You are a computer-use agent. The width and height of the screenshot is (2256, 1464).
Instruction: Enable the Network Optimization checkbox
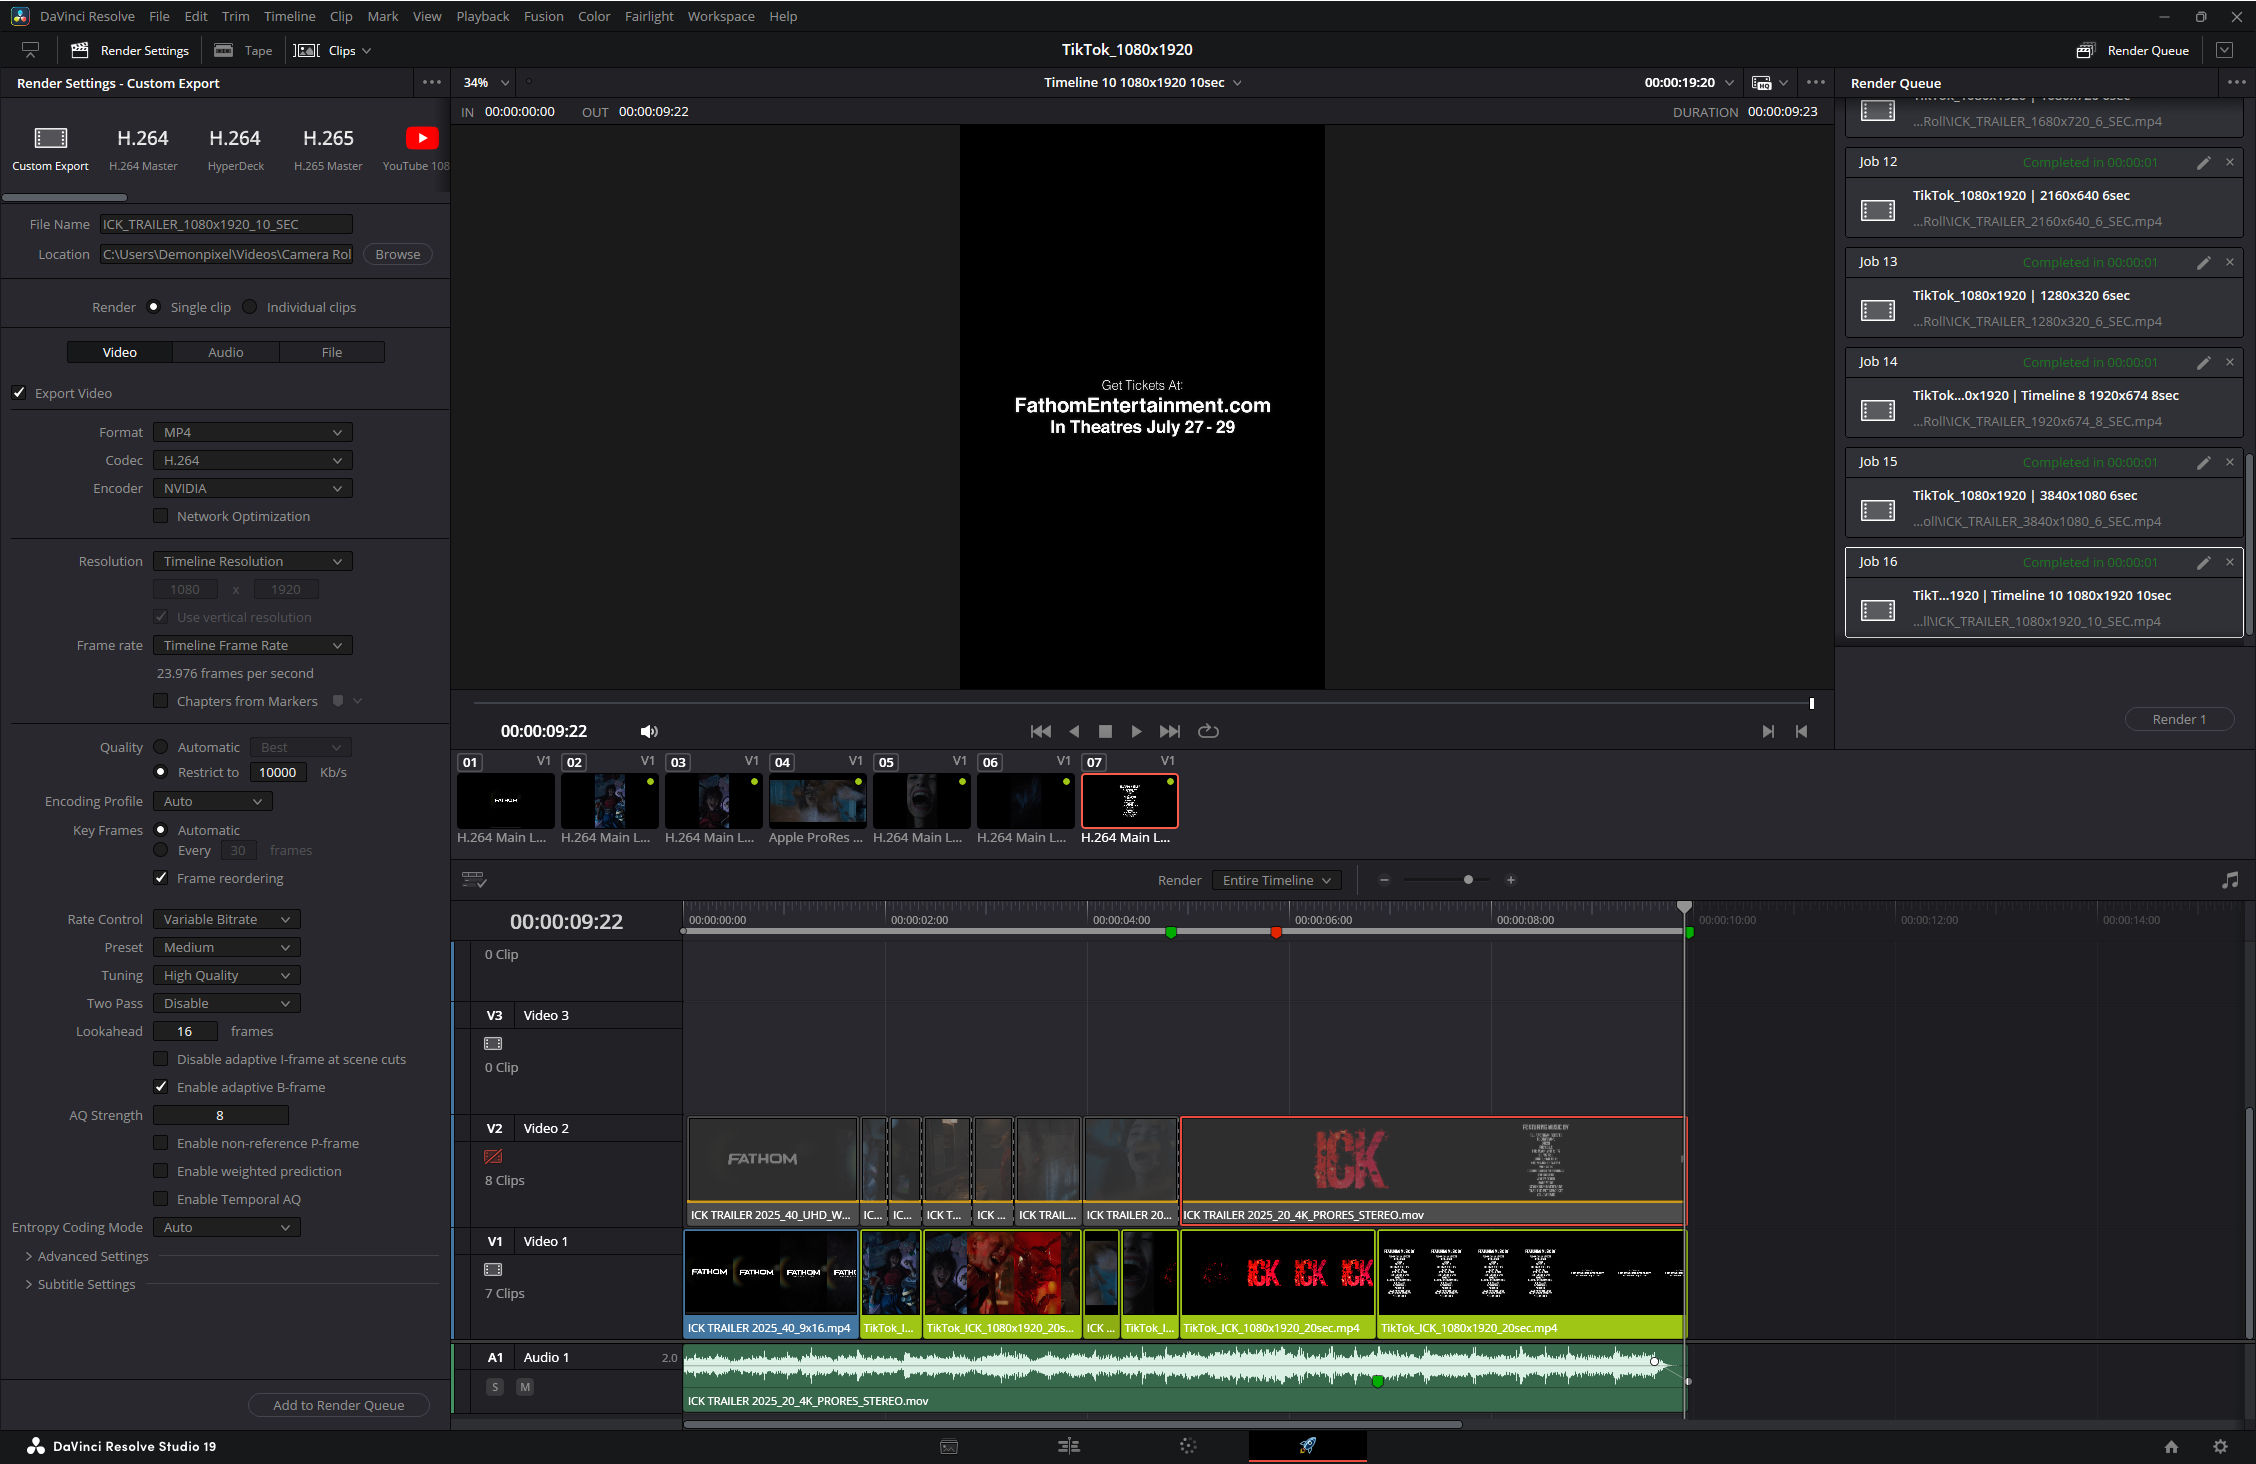[161, 516]
